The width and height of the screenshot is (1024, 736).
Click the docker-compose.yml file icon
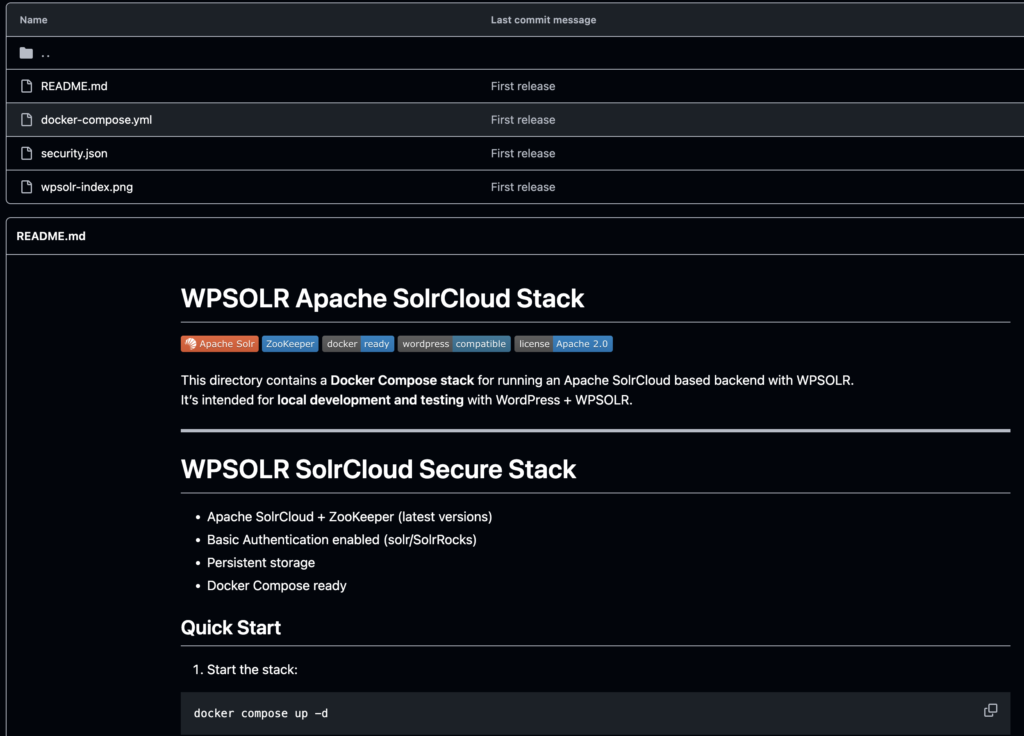coord(26,120)
